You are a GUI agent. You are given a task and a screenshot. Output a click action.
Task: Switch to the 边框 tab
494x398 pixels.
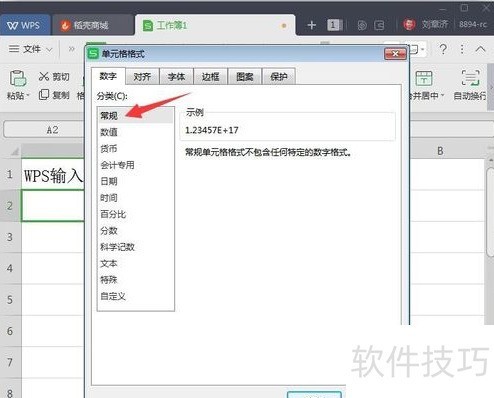point(210,77)
